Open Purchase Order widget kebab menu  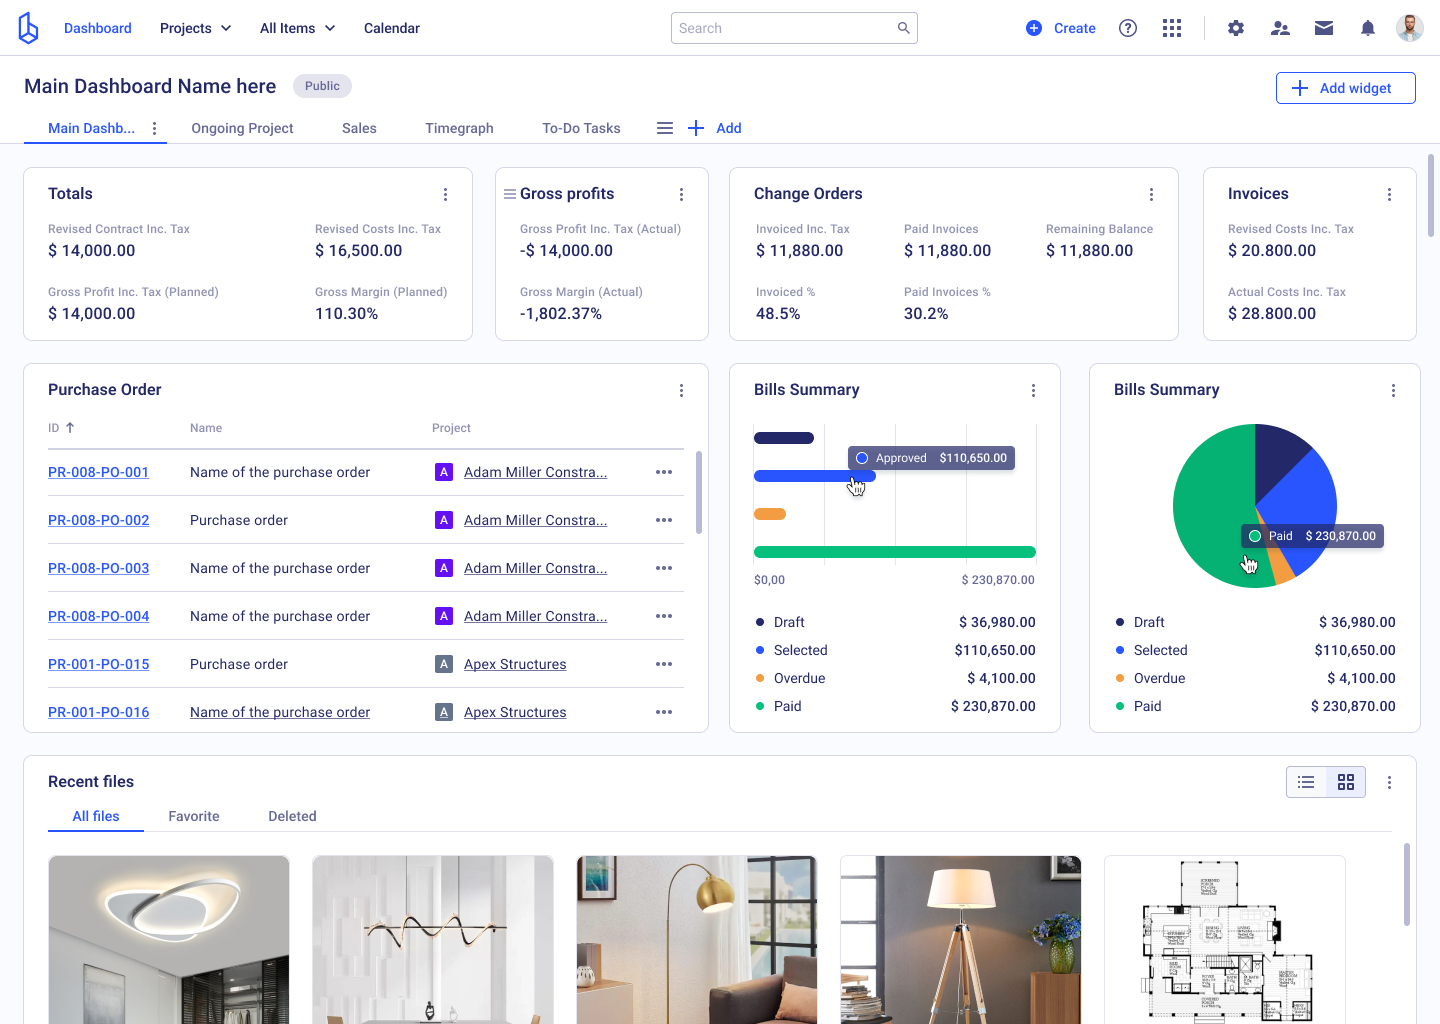[681, 390]
